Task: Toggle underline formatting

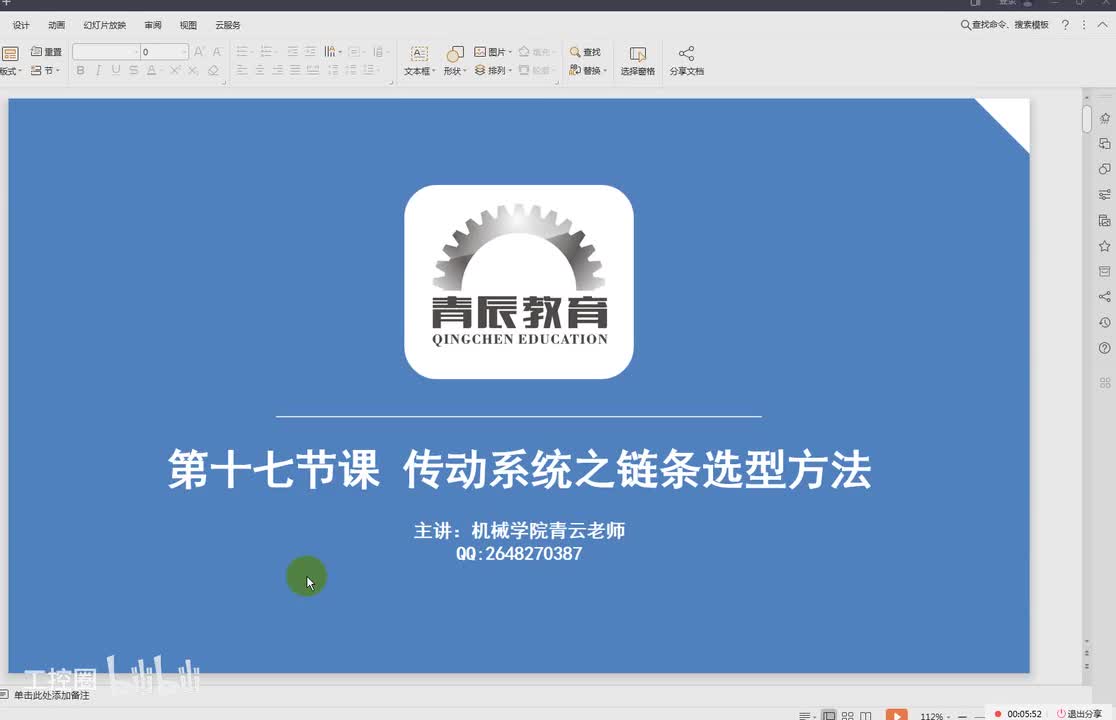Action: [x=115, y=70]
